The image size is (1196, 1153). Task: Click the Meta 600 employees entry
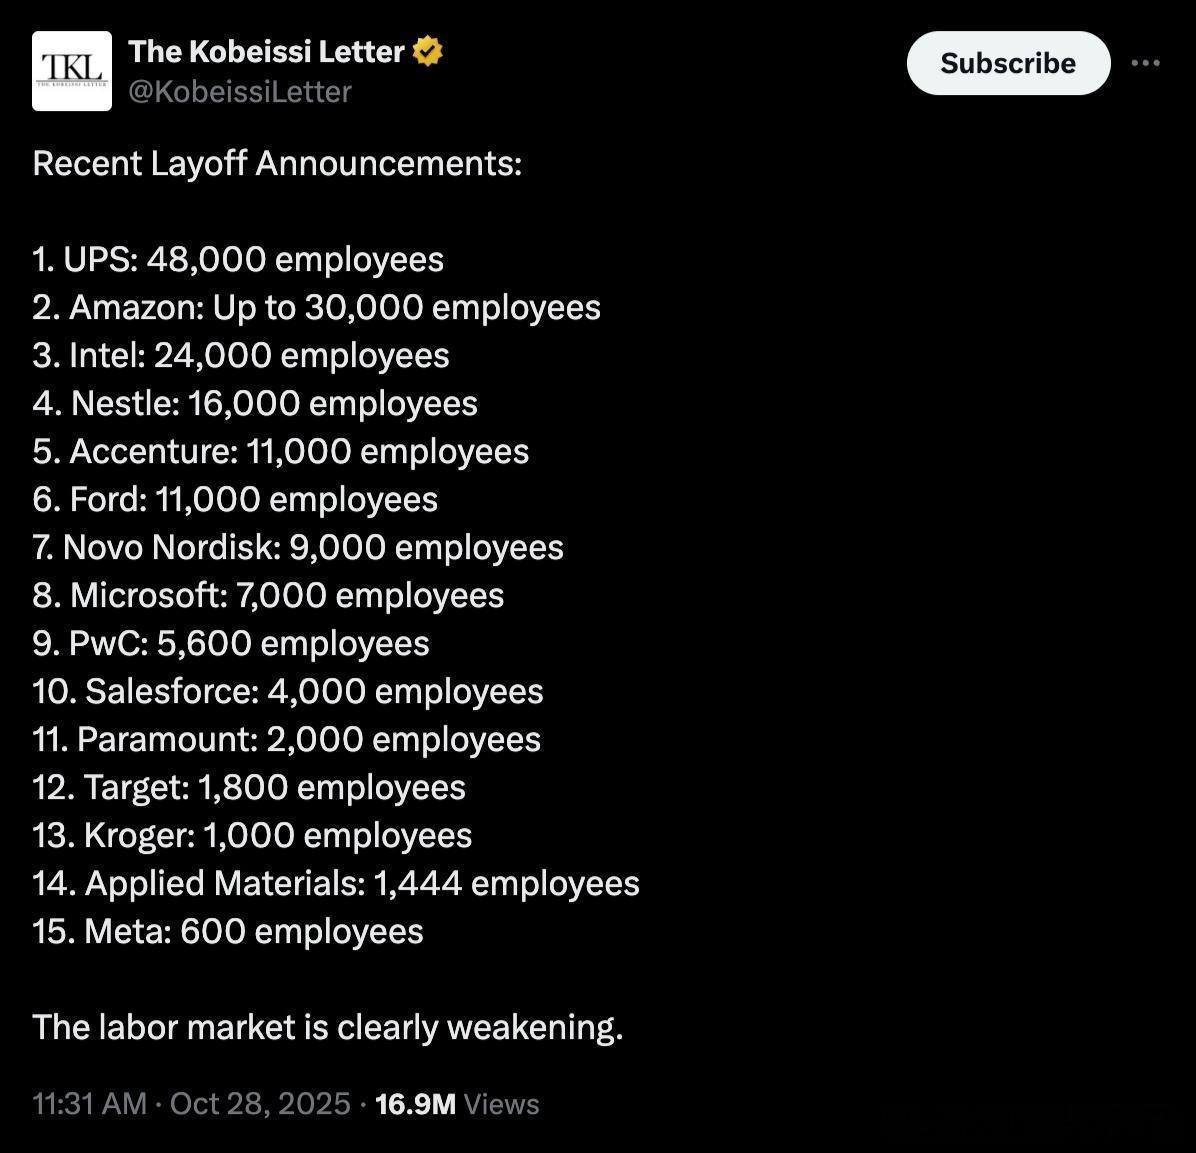(x=228, y=932)
